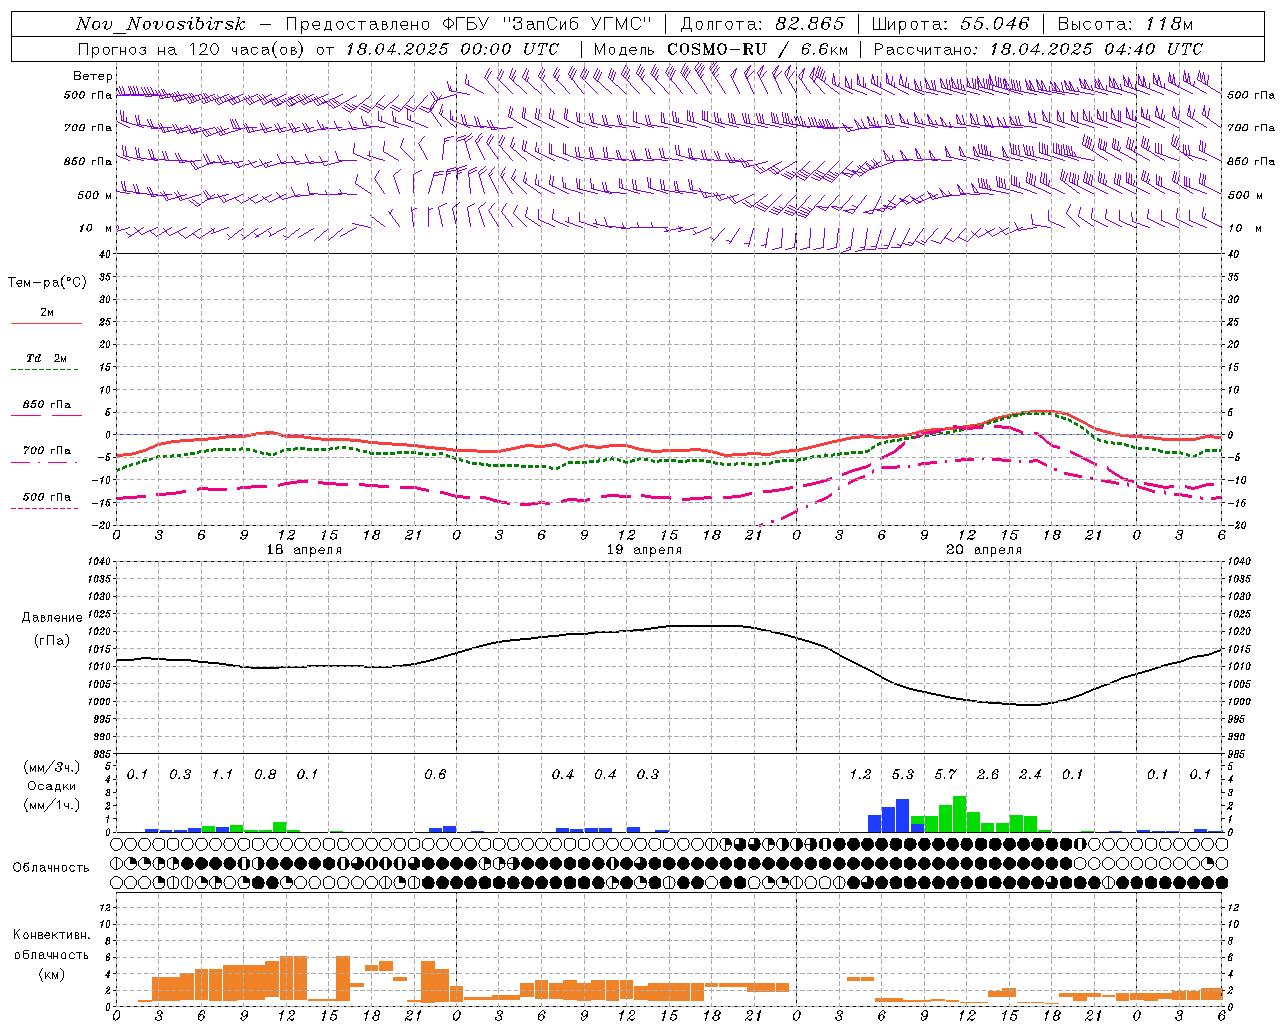Click the Ветер wind section label

92,76
